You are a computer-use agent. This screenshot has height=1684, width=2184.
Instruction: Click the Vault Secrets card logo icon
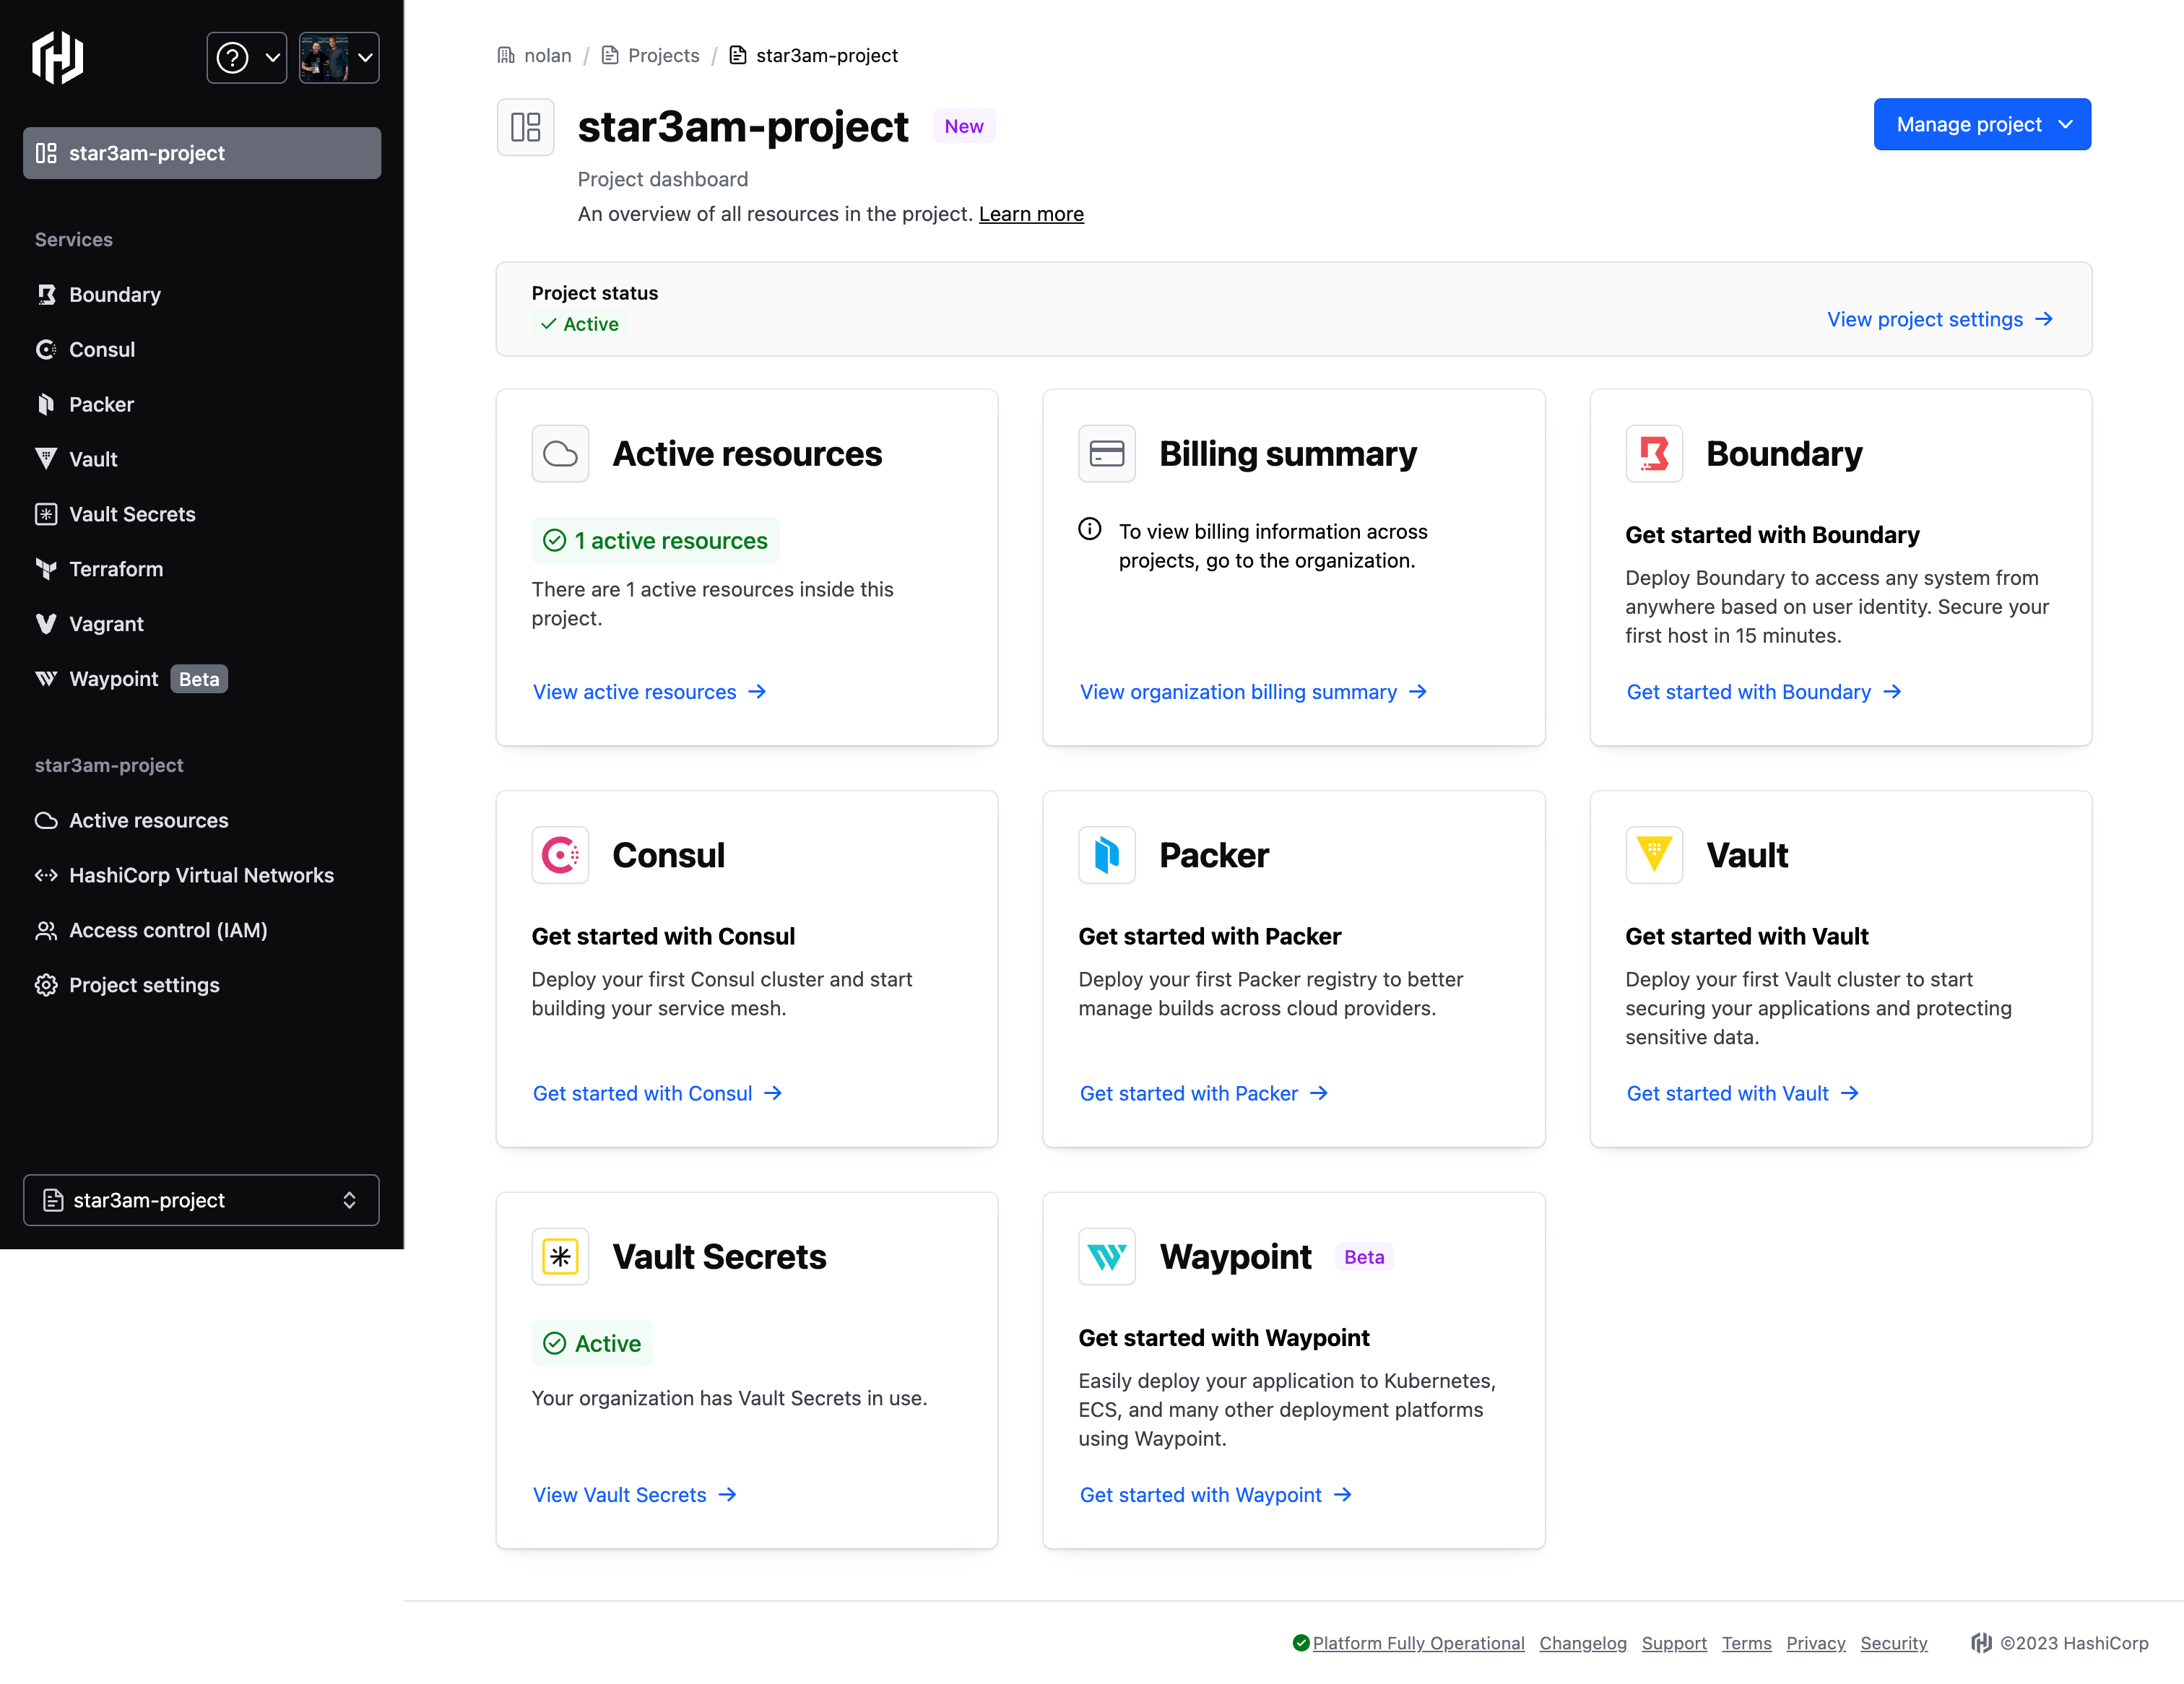[560, 1257]
